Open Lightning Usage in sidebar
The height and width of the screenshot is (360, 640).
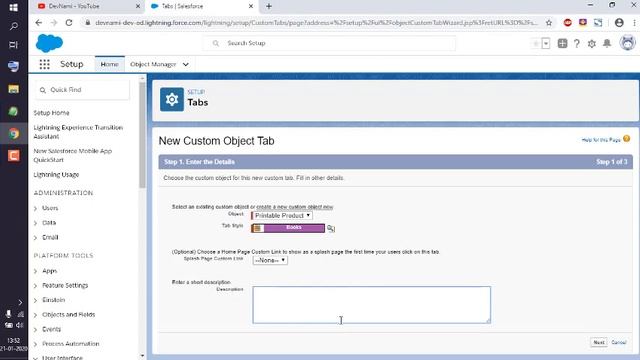56,175
